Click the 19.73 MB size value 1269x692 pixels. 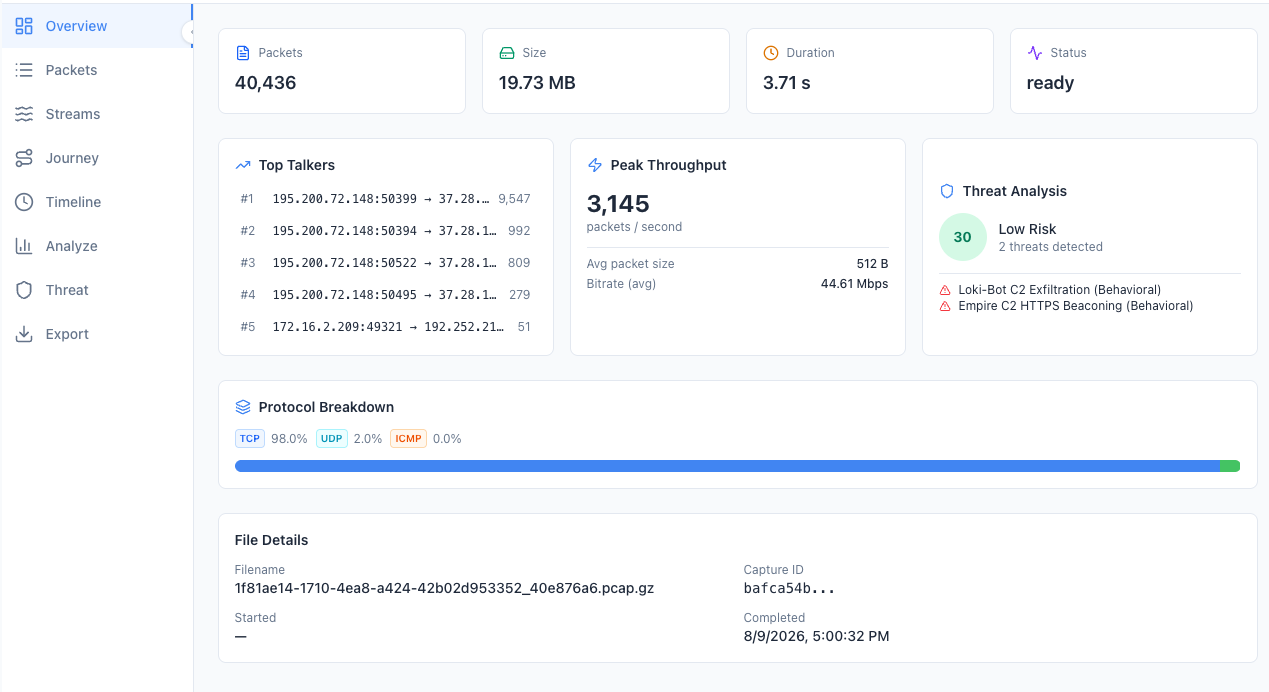[537, 83]
